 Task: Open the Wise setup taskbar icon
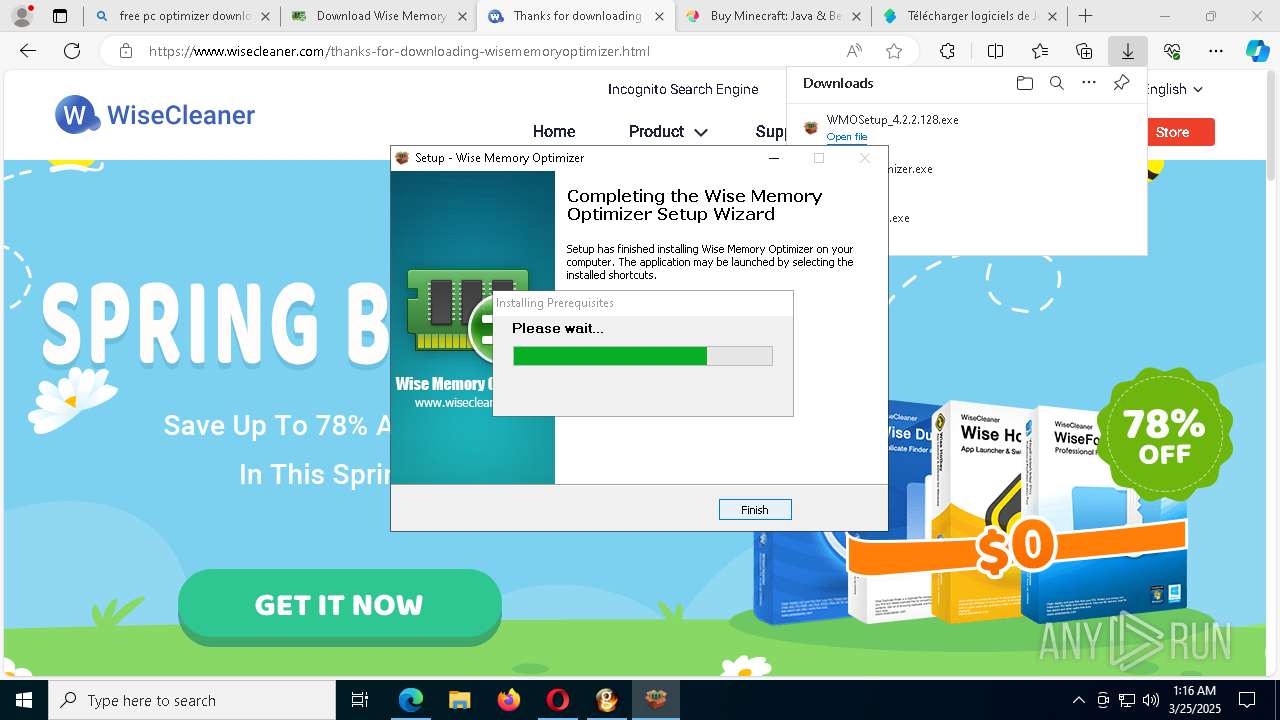click(656, 700)
